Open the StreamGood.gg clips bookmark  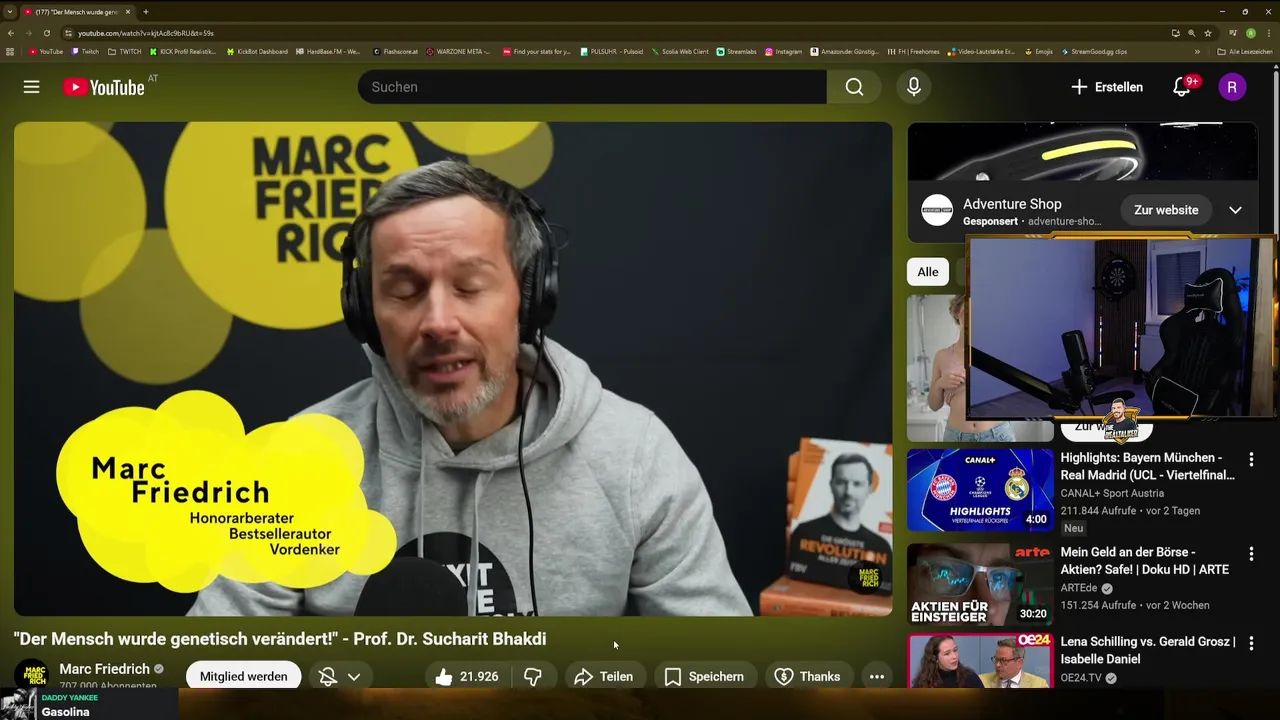(1094, 51)
